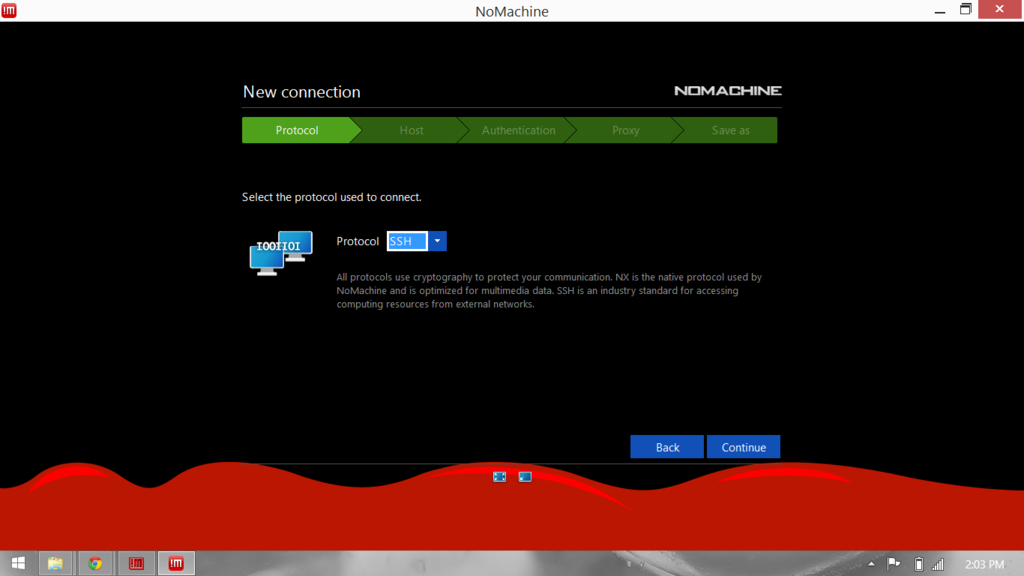This screenshot has width=1024, height=576.
Task: Open the NoMachine title bar app icon
Action: pos(9,10)
